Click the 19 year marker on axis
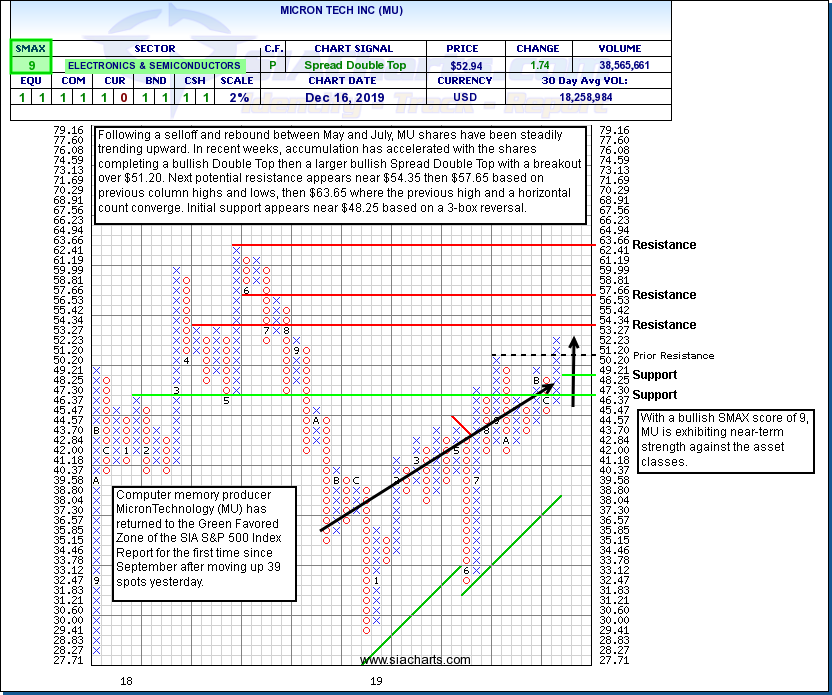The height and width of the screenshot is (695, 832). coord(376,681)
